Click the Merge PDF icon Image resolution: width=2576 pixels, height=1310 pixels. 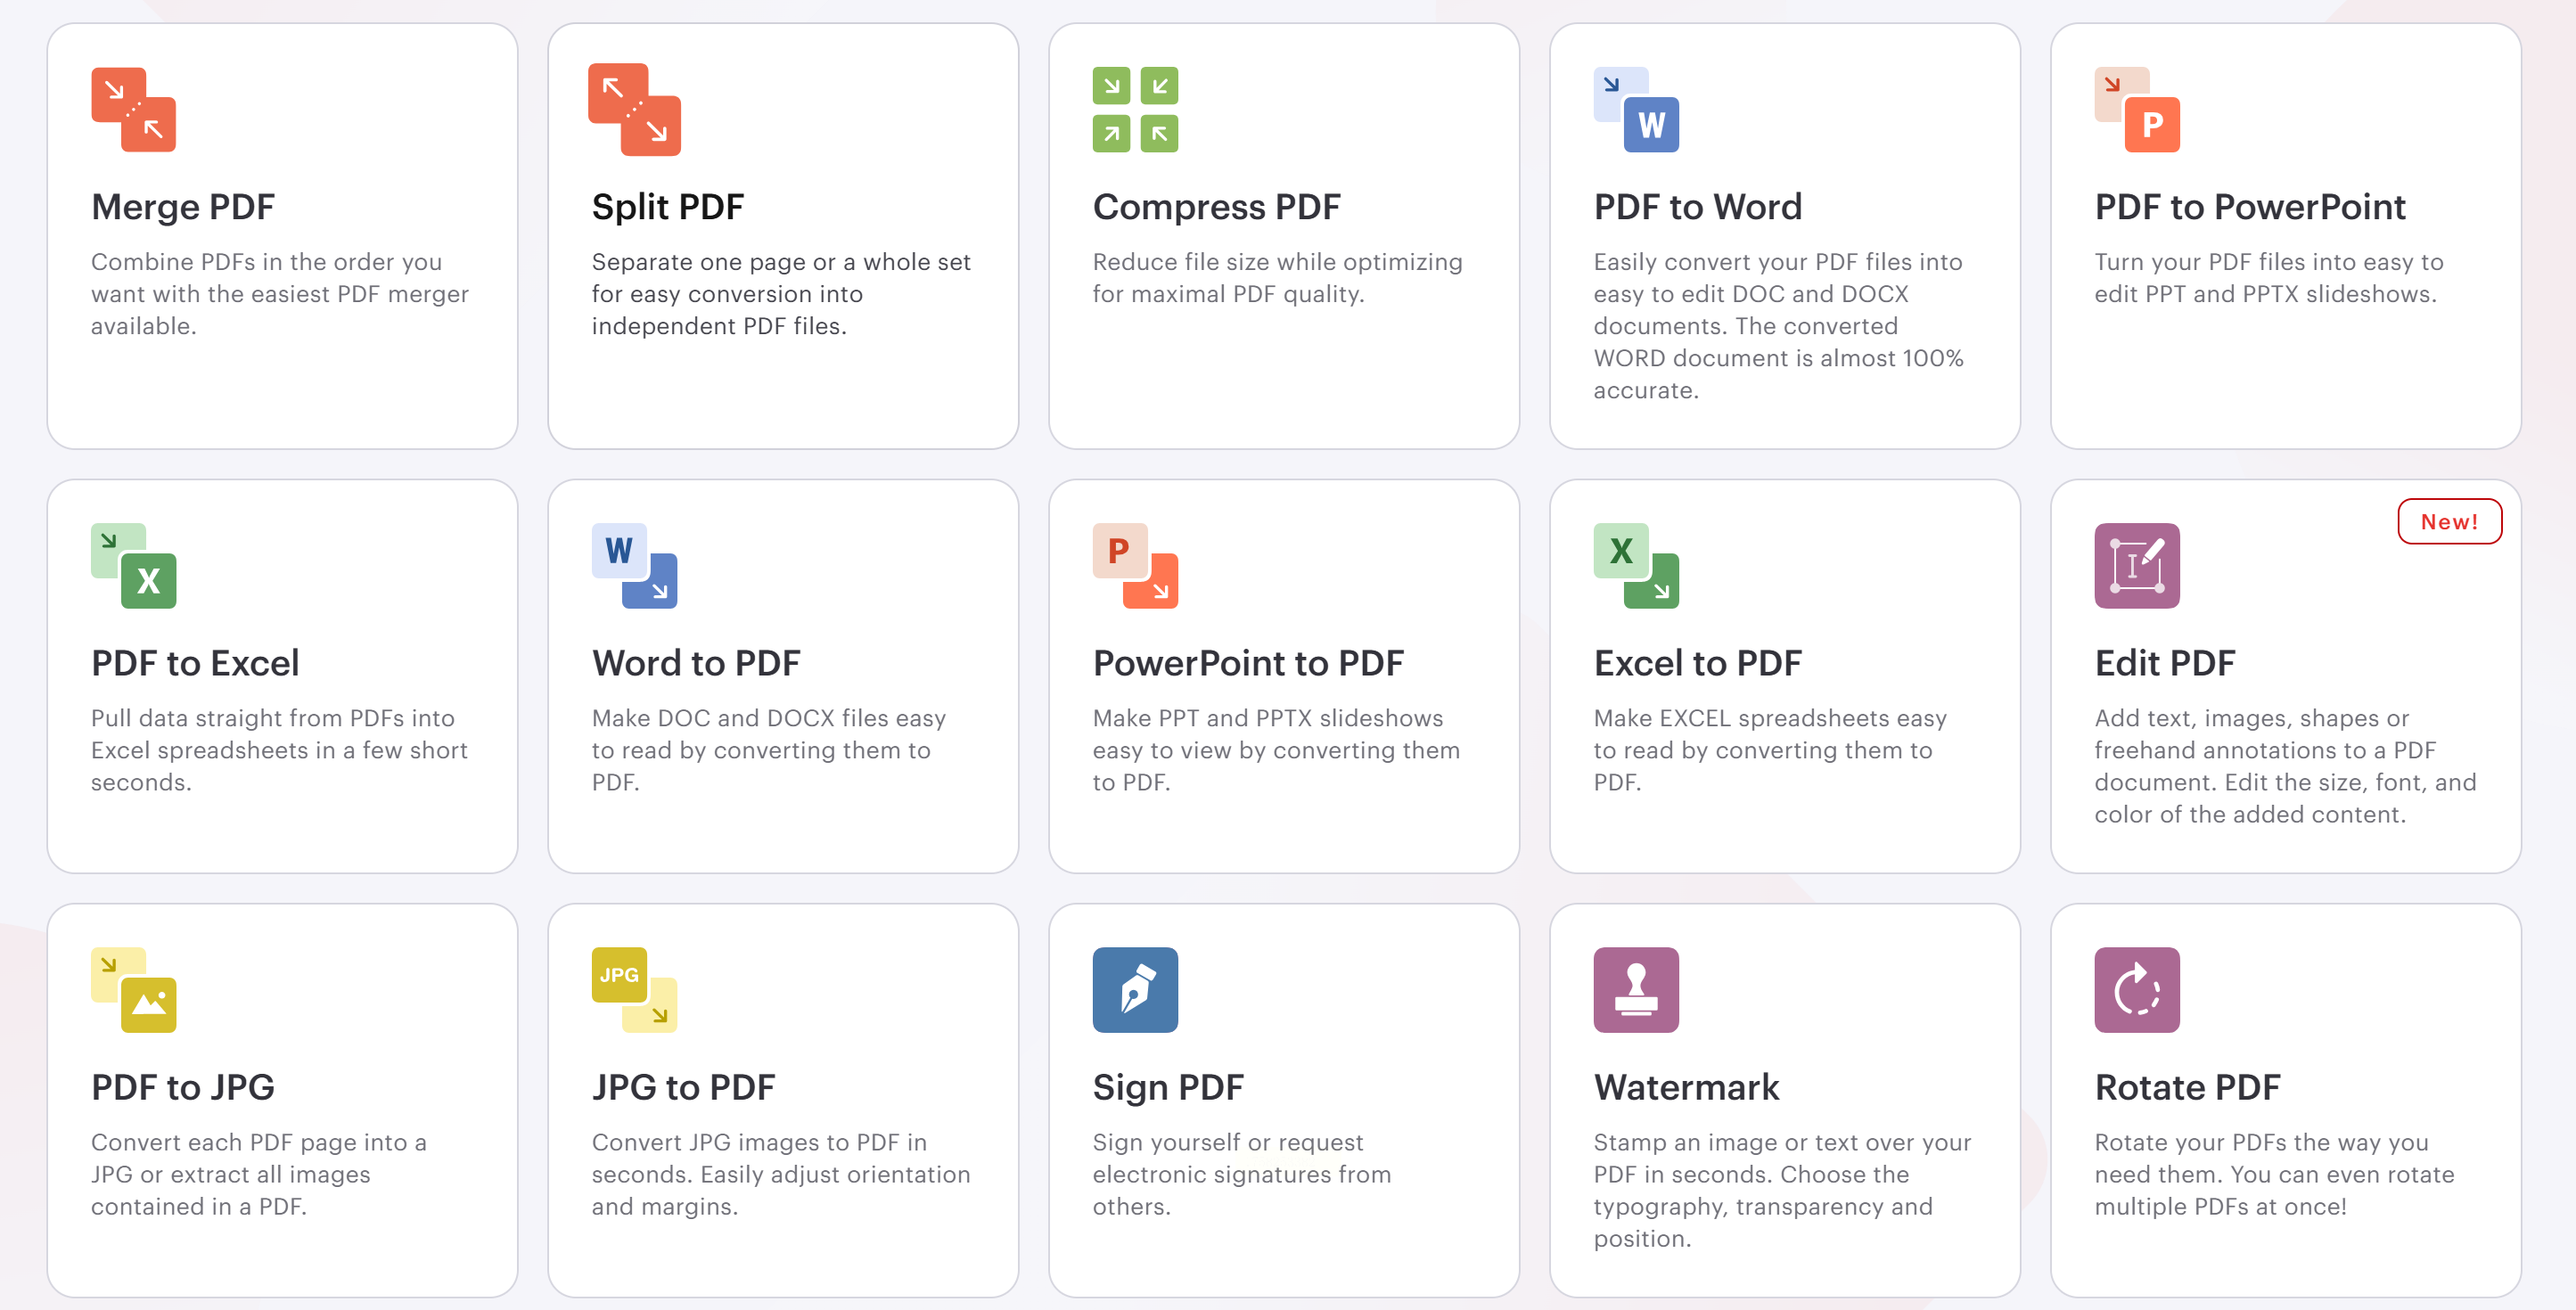pos(133,110)
